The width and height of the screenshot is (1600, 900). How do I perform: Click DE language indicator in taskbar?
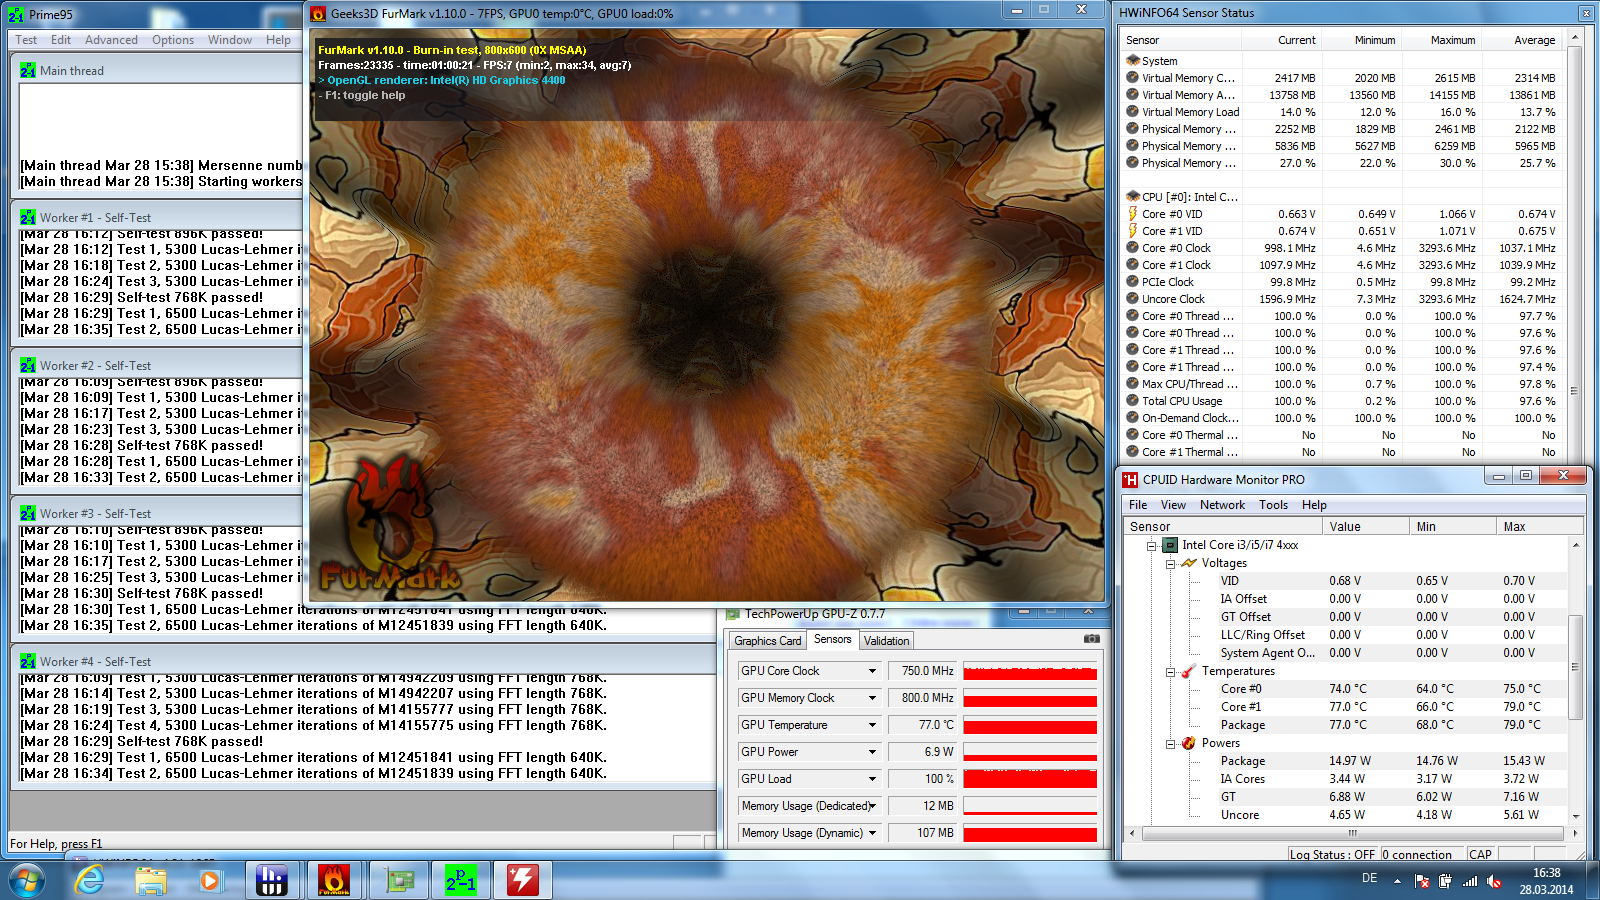pos(1369,878)
